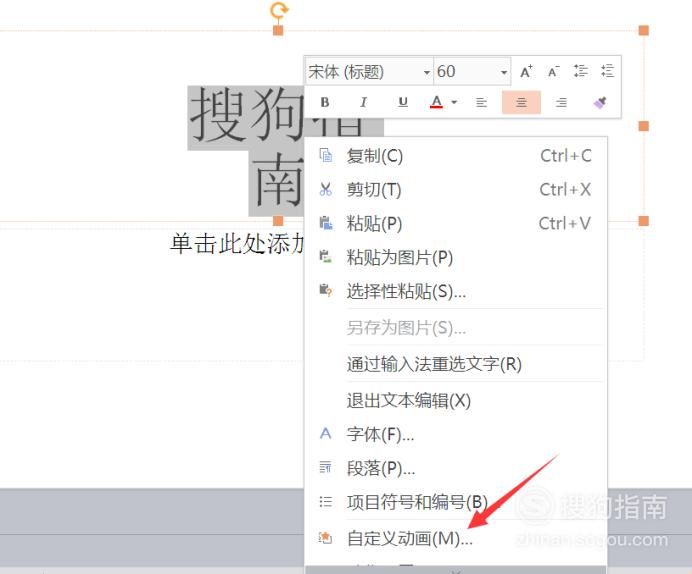Apply the red font color A button
This screenshot has width=692, height=574.
click(x=436, y=102)
